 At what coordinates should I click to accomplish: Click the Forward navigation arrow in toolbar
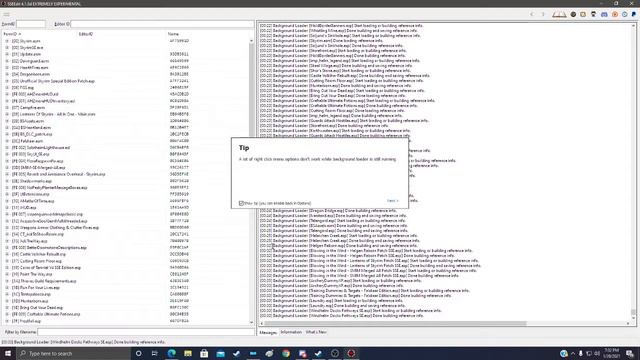point(543,14)
